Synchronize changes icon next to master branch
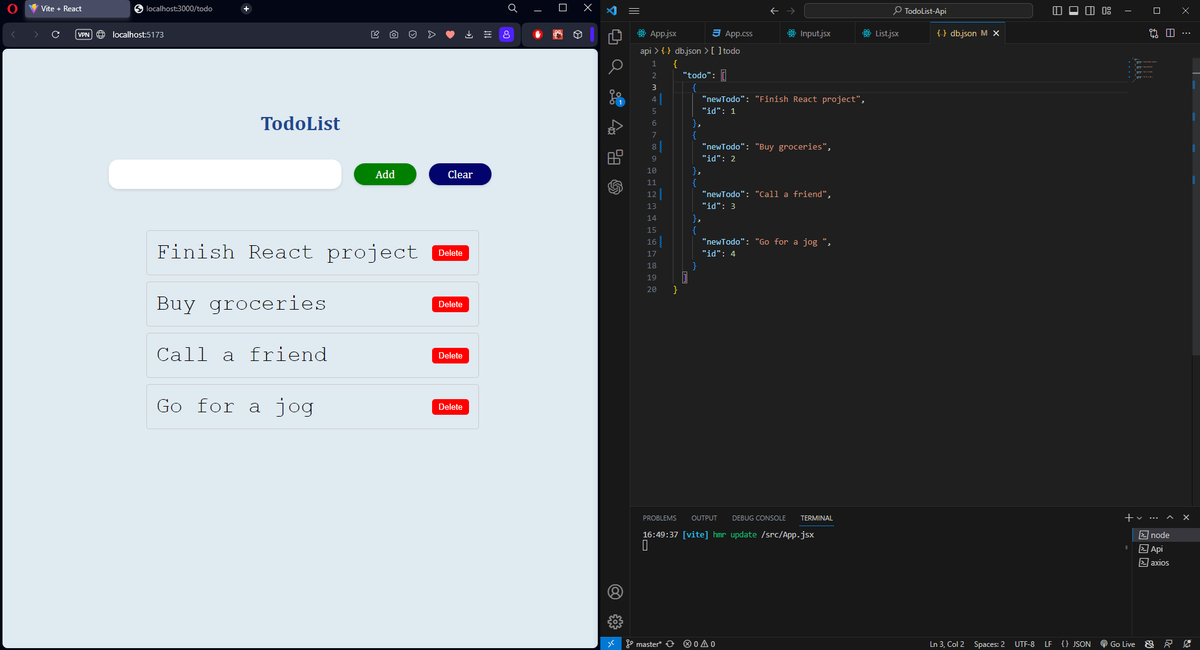The image size is (1200, 650). pos(669,643)
